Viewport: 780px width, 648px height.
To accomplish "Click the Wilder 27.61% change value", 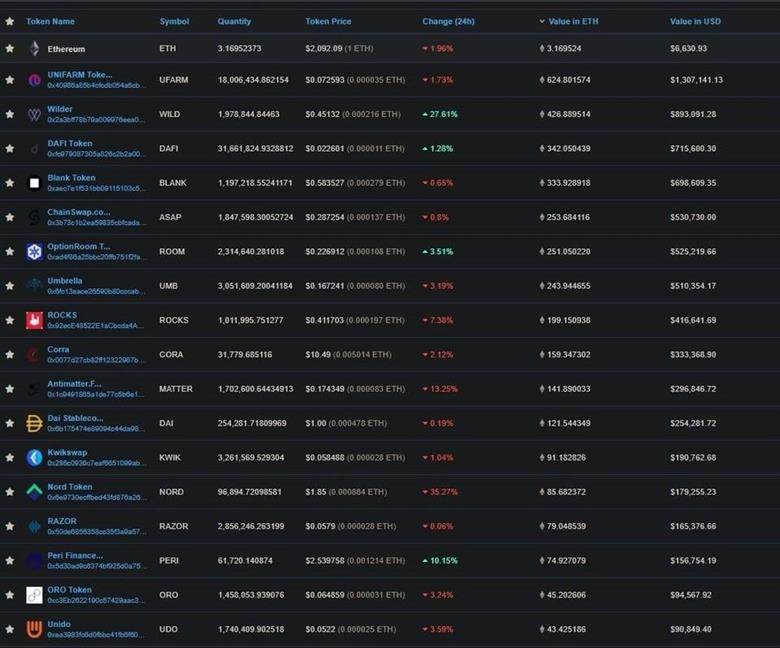I will [440, 114].
